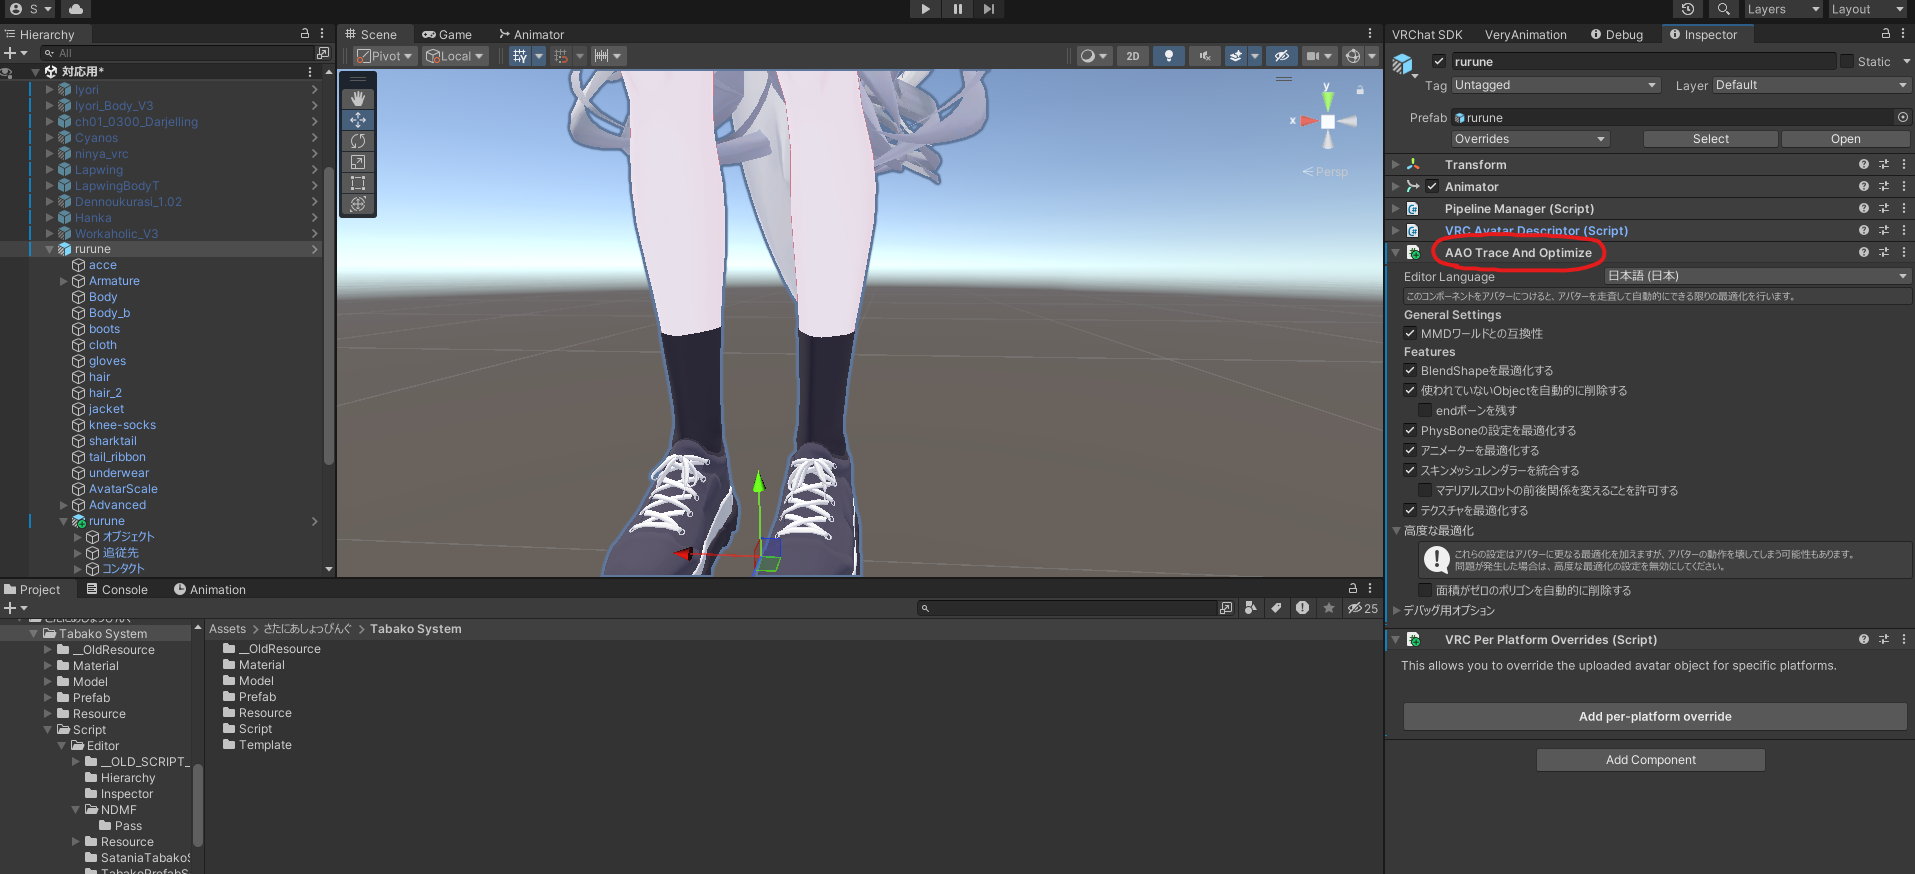The height and width of the screenshot is (874, 1915).
Task: Toggle 2D view mode
Action: [1133, 56]
